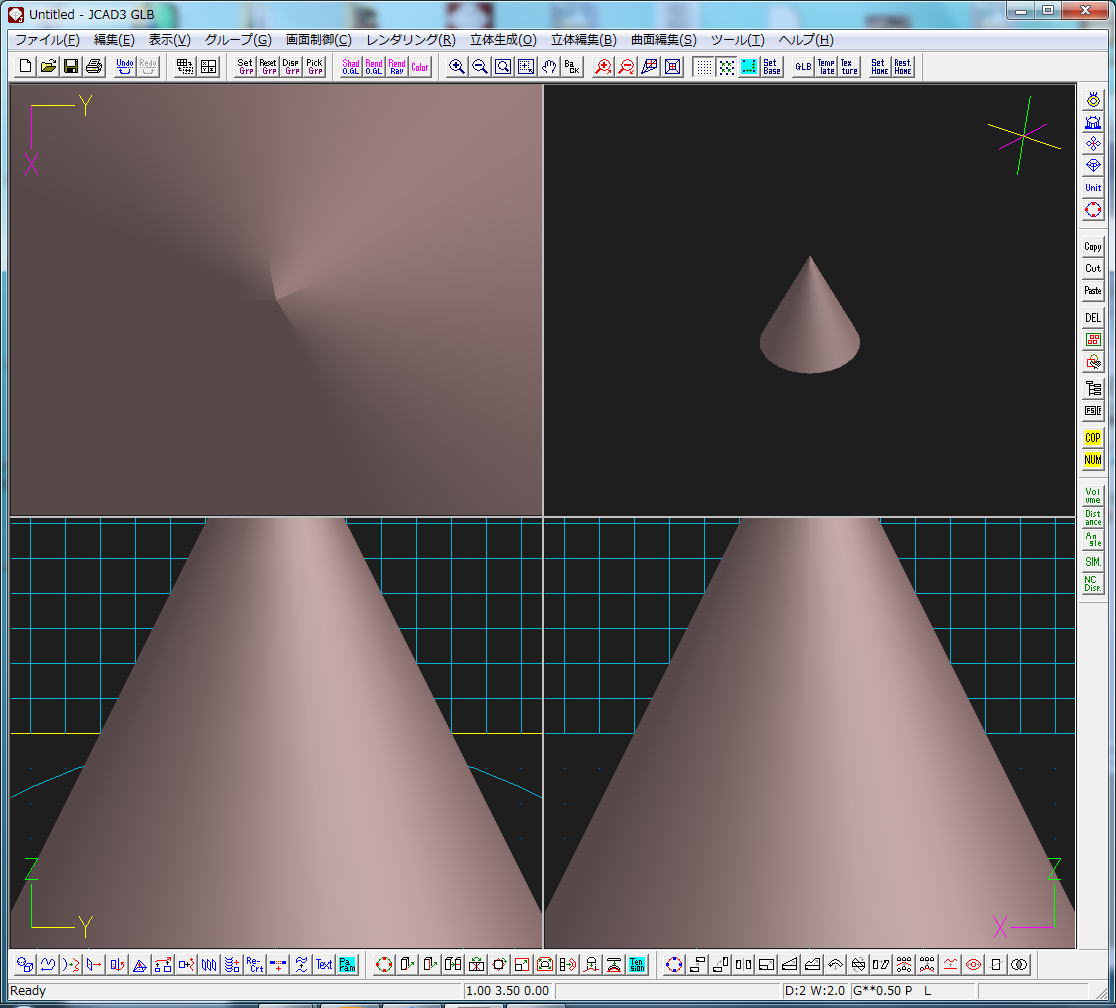Toggle the yellow COP button
Image resolution: width=1116 pixels, height=1008 pixels.
(1093, 438)
